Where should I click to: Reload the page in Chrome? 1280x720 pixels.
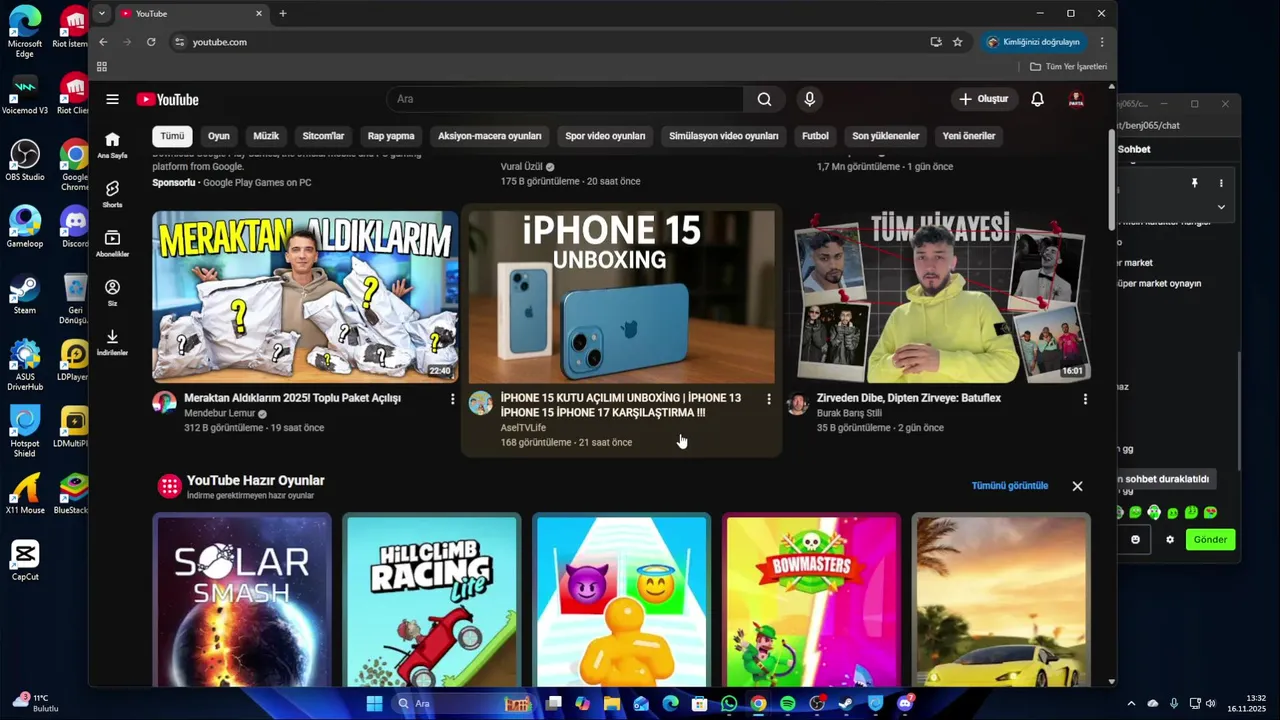pos(151,42)
